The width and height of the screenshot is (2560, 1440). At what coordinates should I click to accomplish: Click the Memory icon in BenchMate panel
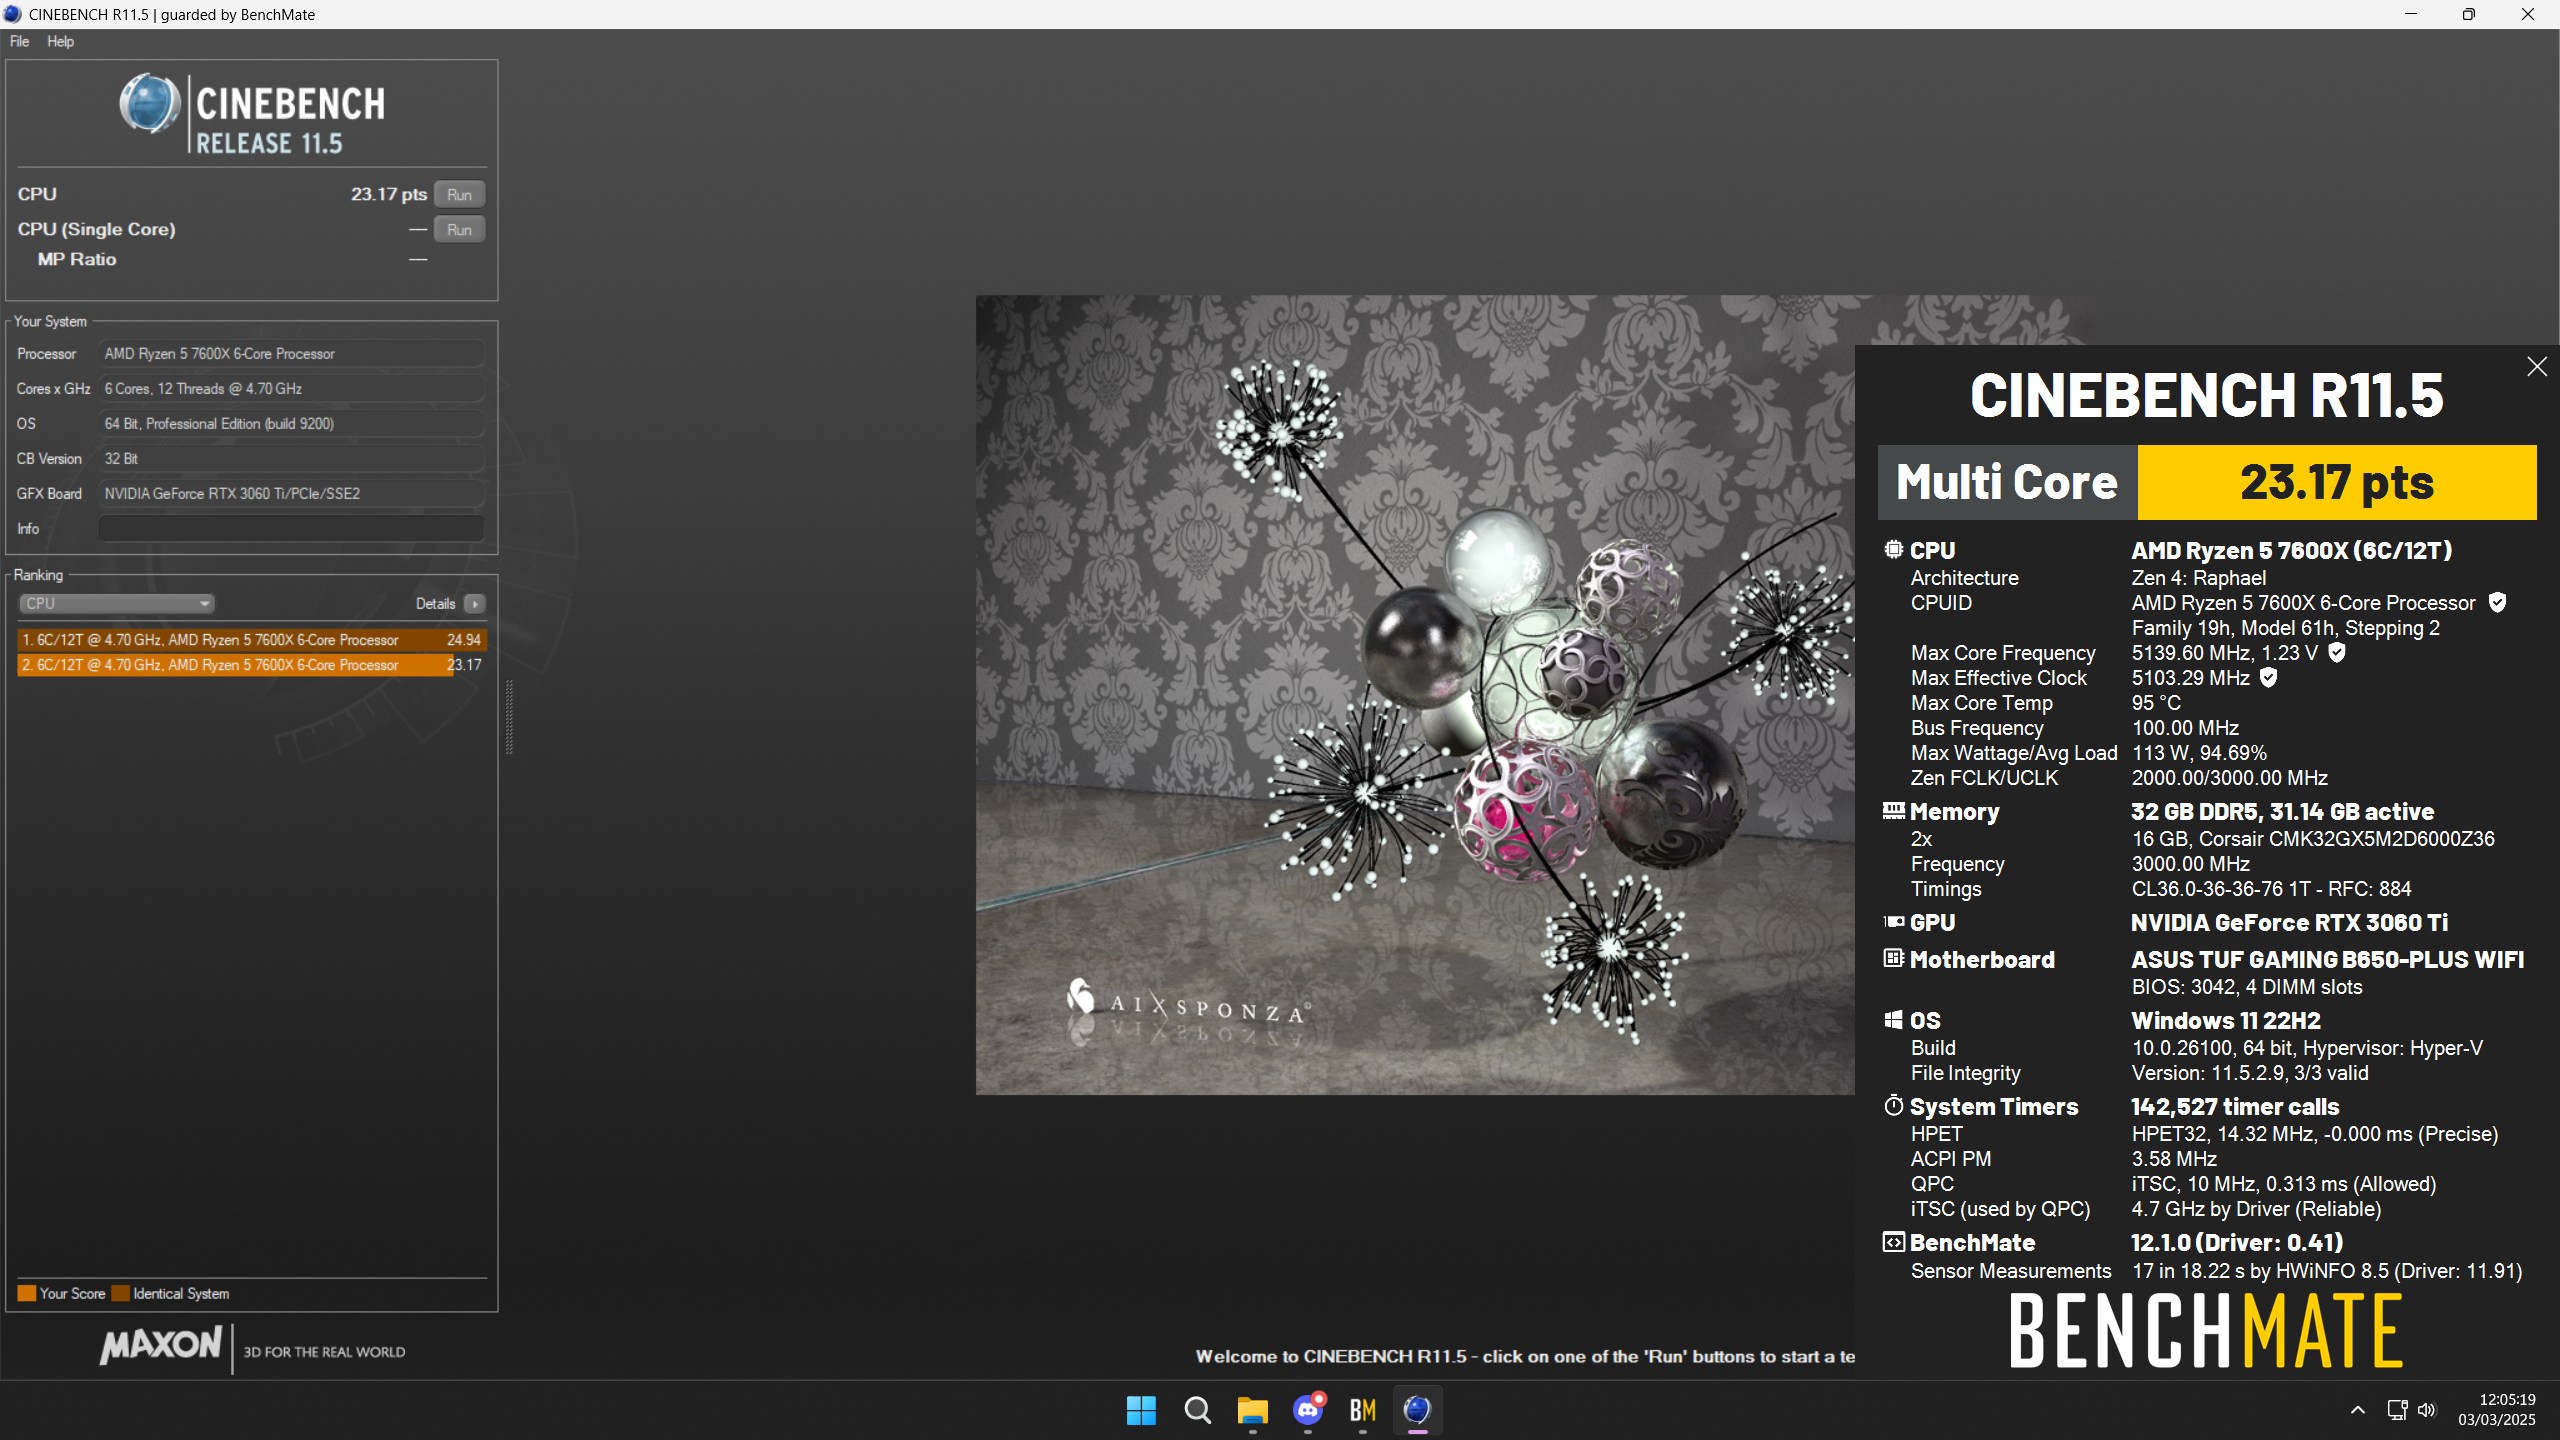click(x=1893, y=810)
